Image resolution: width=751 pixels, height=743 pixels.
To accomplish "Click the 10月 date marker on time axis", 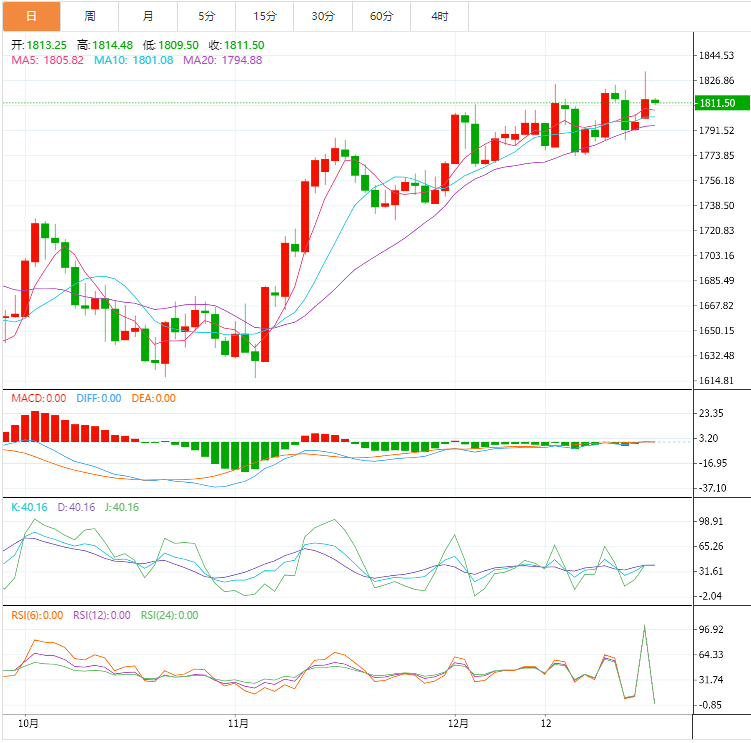I will [x=30, y=722].
